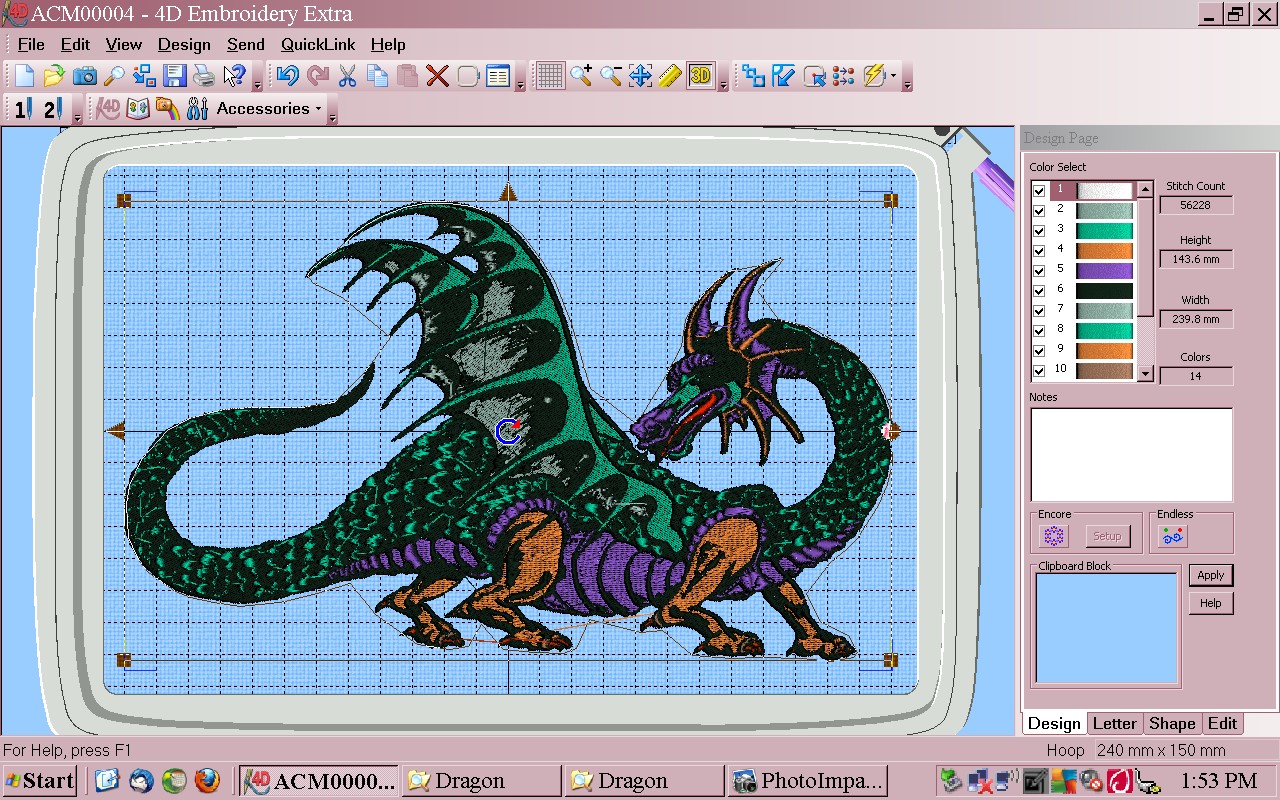
Task: Open the Windows Start menu
Action: [x=40, y=781]
